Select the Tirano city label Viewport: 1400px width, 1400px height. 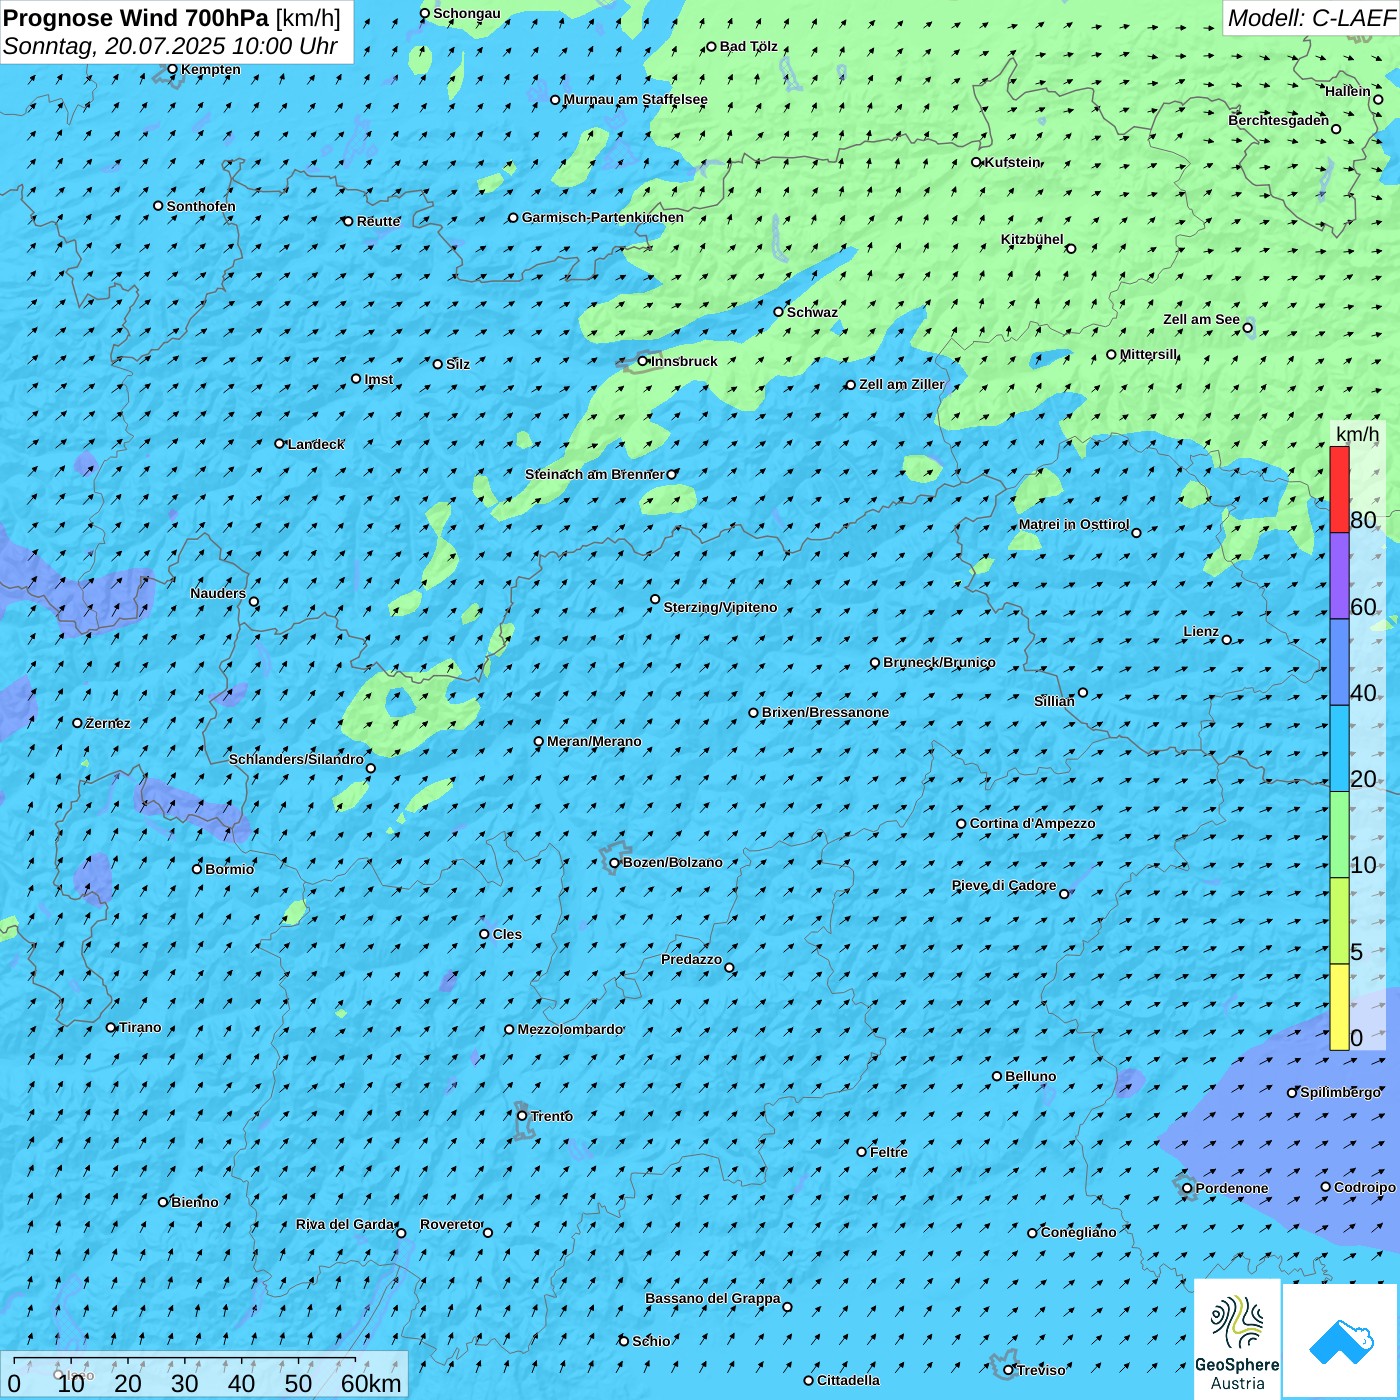140,1027
